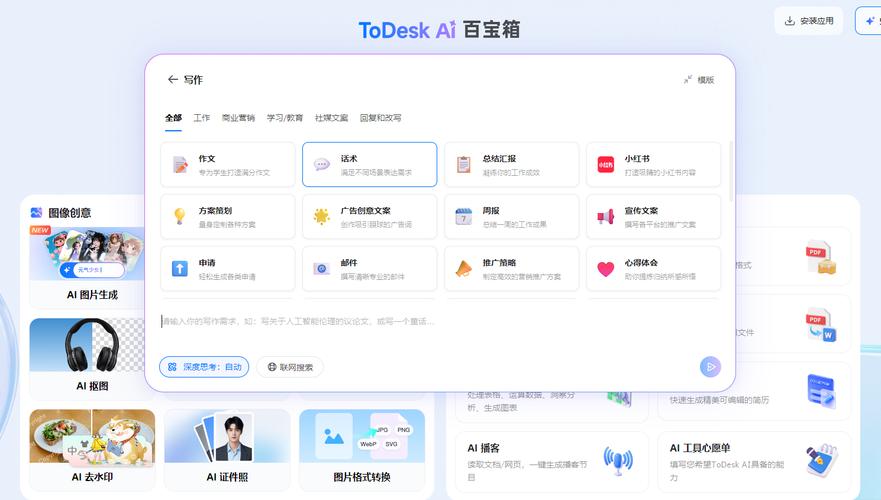Image resolution: width=881 pixels, height=500 pixels.
Task: Toggle 联网搜索 web search
Action: [290, 367]
